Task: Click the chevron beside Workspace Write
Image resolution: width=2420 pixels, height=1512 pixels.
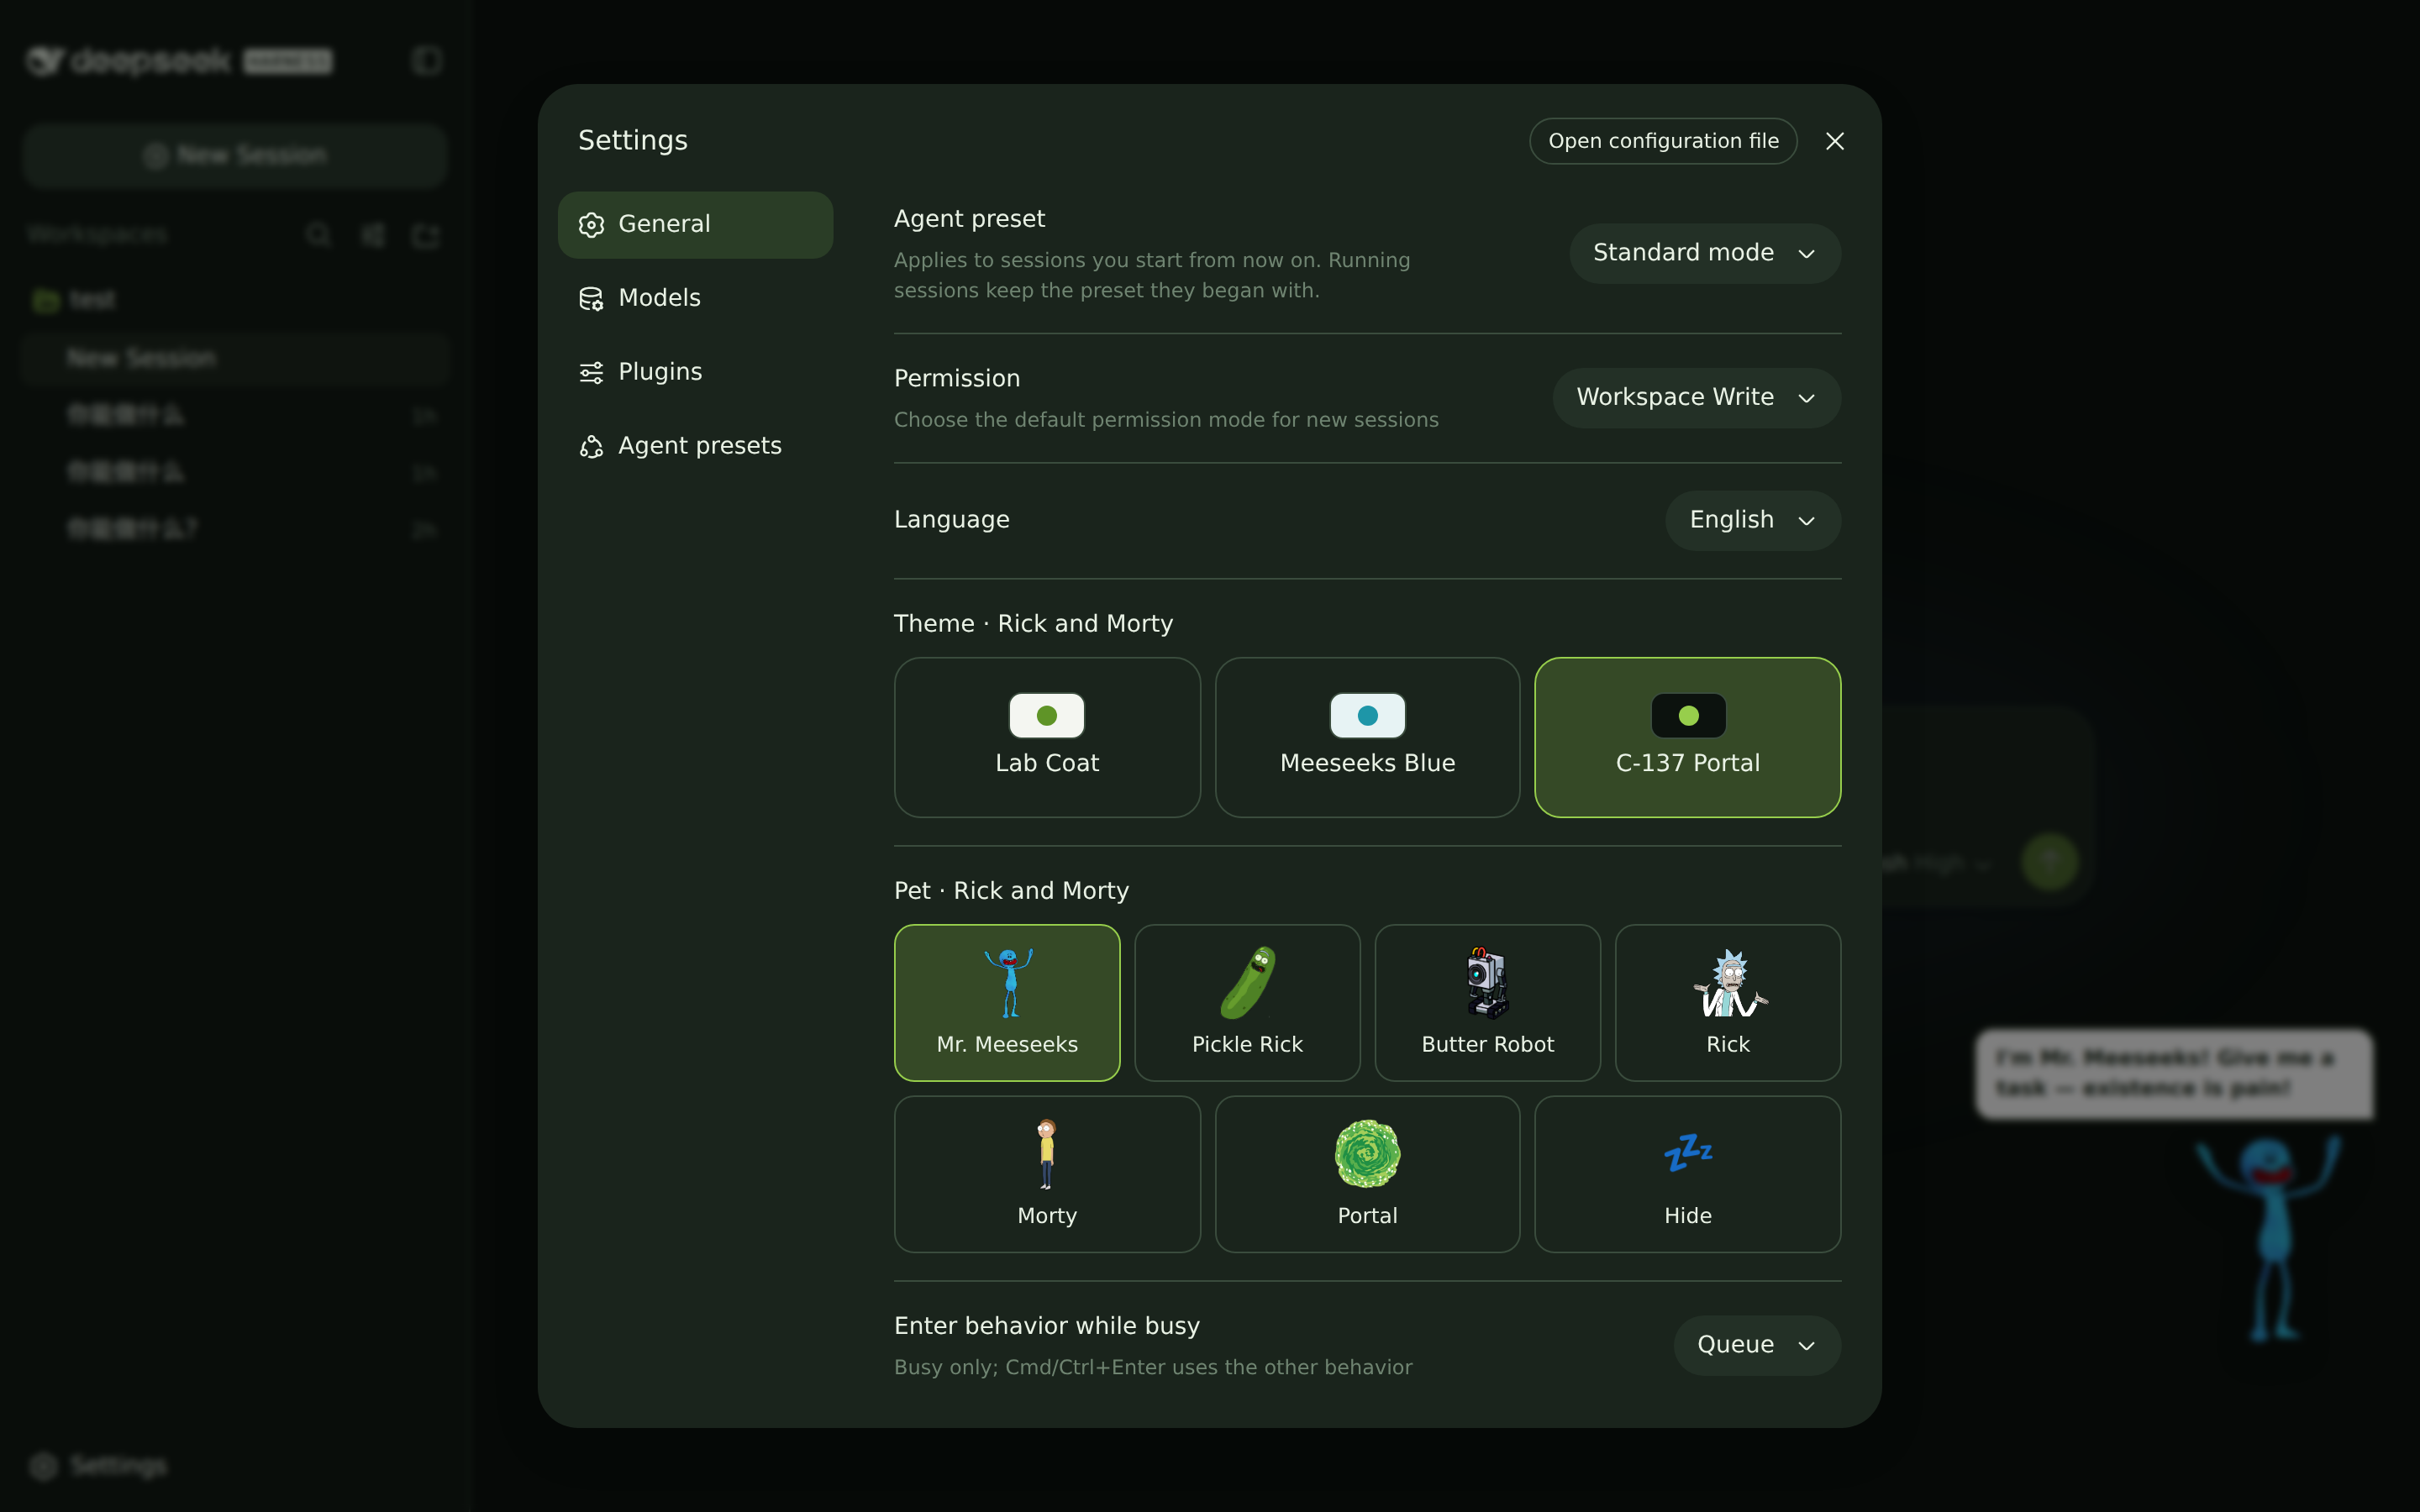Action: 1806,398
